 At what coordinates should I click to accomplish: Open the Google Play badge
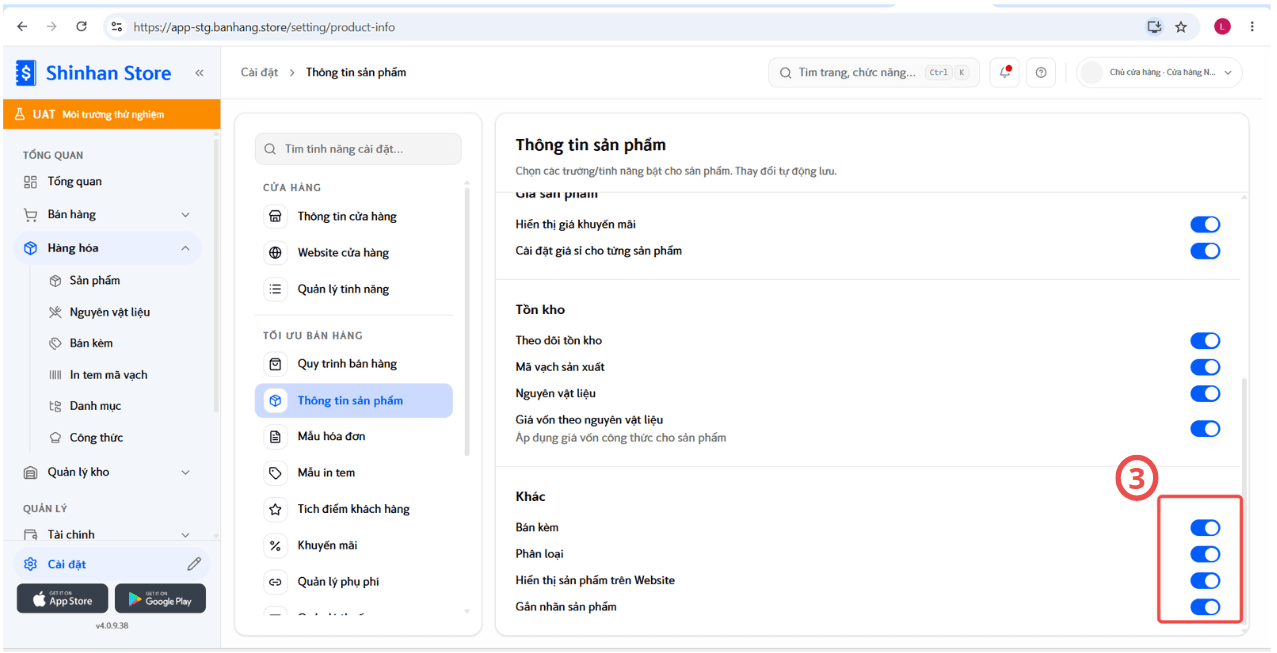(x=160, y=598)
